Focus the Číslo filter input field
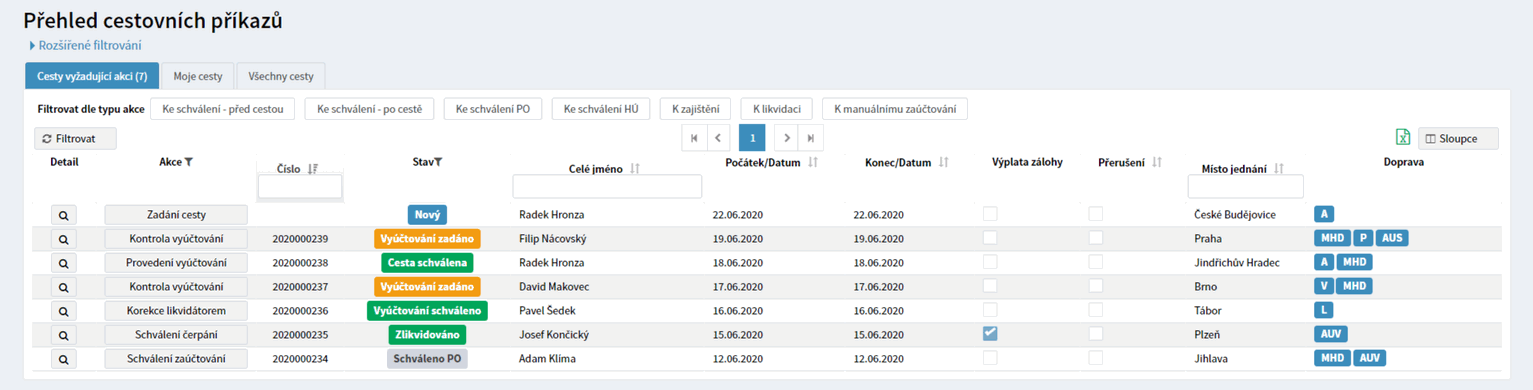This screenshot has width=1533, height=390. click(300, 187)
